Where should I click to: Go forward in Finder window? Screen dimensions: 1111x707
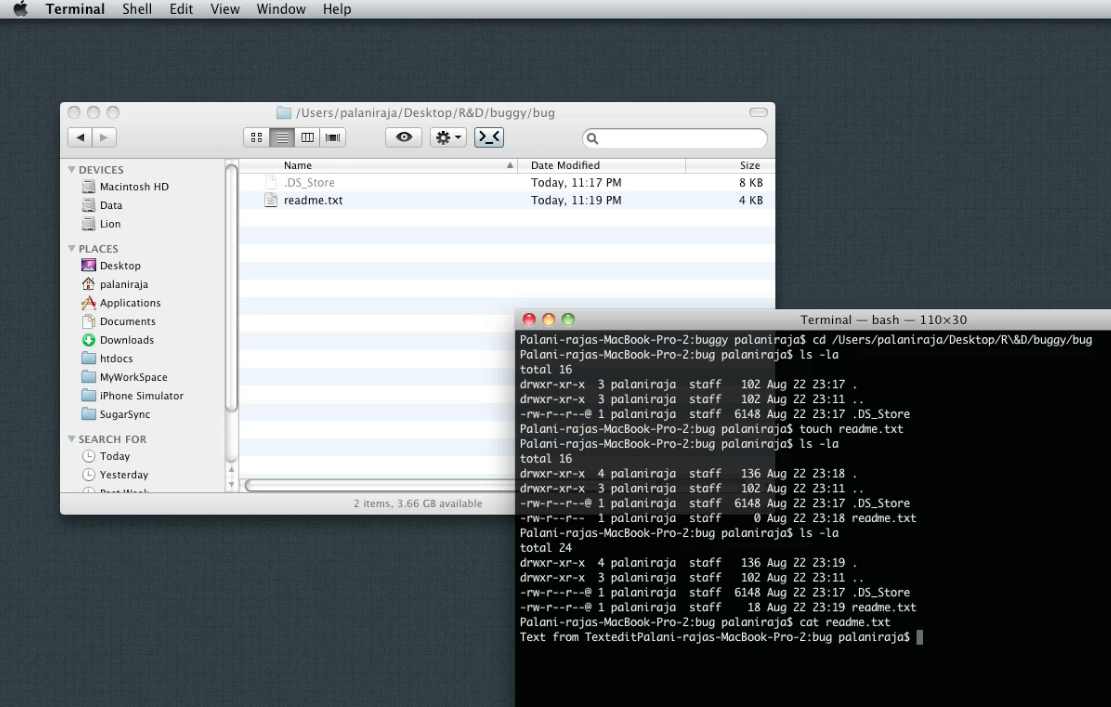[104, 137]
